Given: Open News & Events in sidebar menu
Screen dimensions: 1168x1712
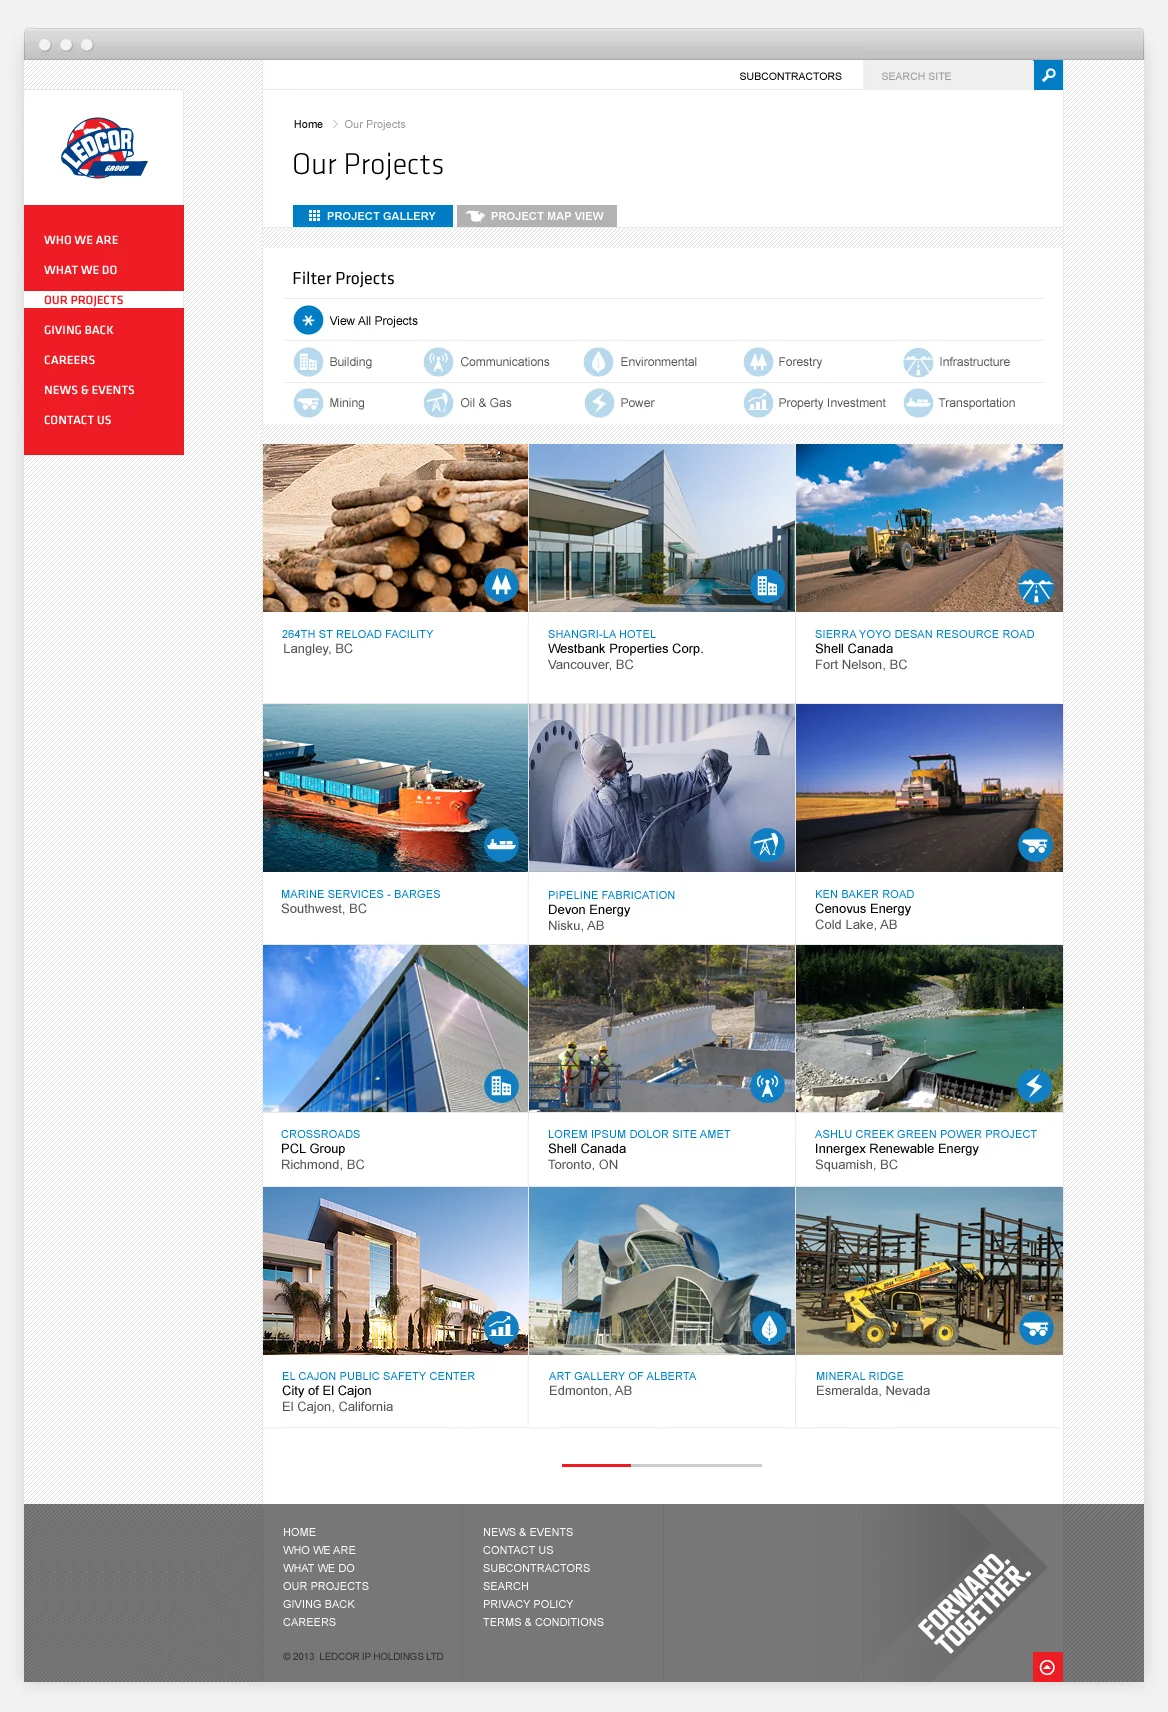Looking at the screenshot, I should tap(89, 390).
